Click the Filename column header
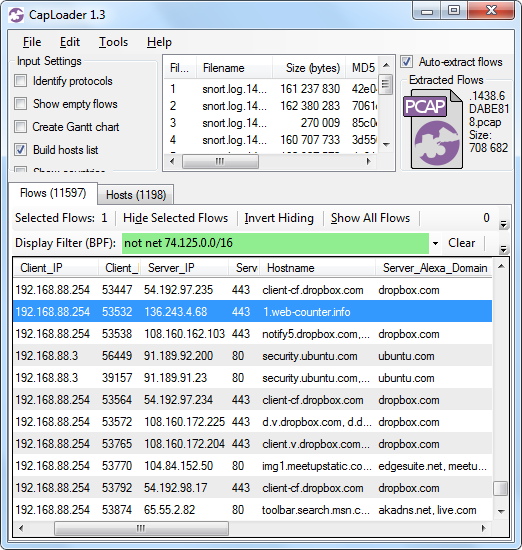 (234, 68)
